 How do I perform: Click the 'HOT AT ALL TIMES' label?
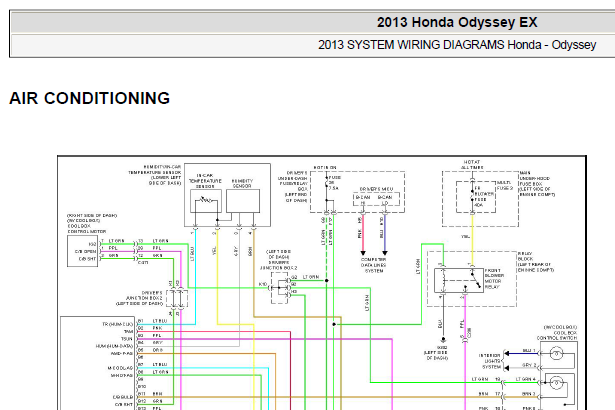pyautogui.click(x=472, y=165)
